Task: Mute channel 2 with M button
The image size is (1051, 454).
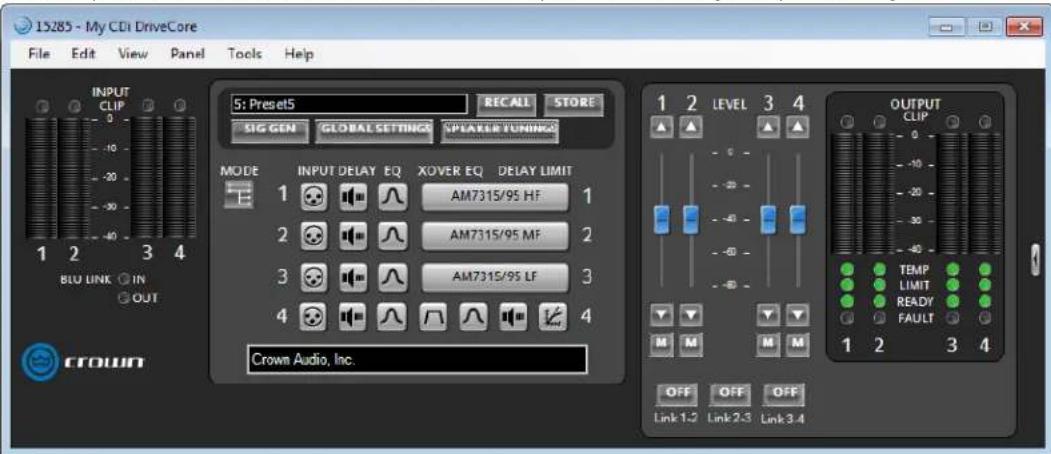Action: click(690, 343)
